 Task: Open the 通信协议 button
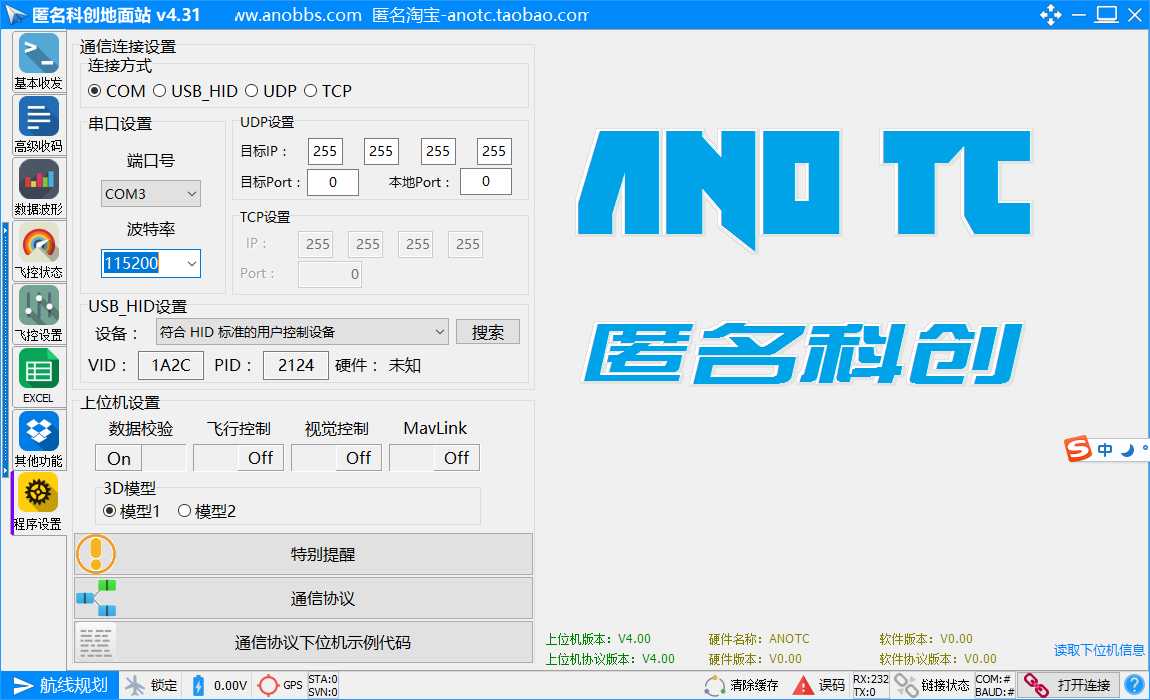(x=304, y=598)
